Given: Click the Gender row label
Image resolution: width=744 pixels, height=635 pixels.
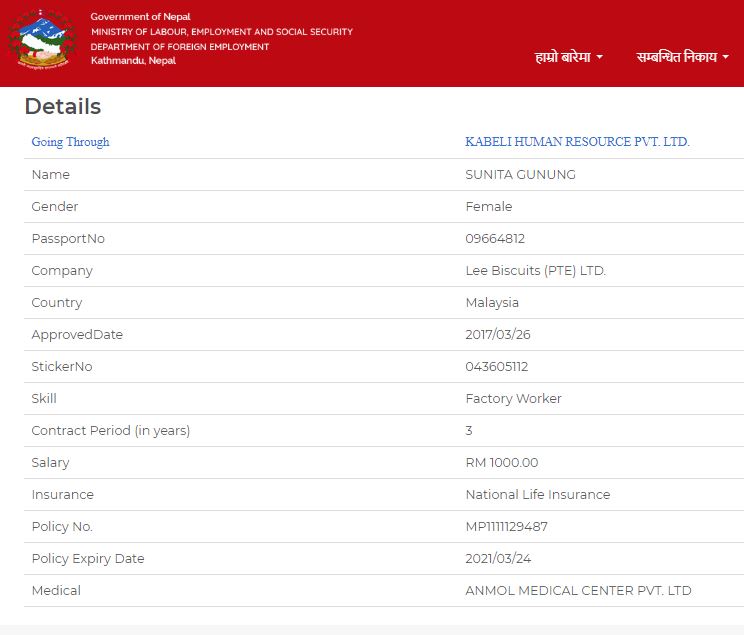Looking at the screenshot, I should click(x=55, y=206).
